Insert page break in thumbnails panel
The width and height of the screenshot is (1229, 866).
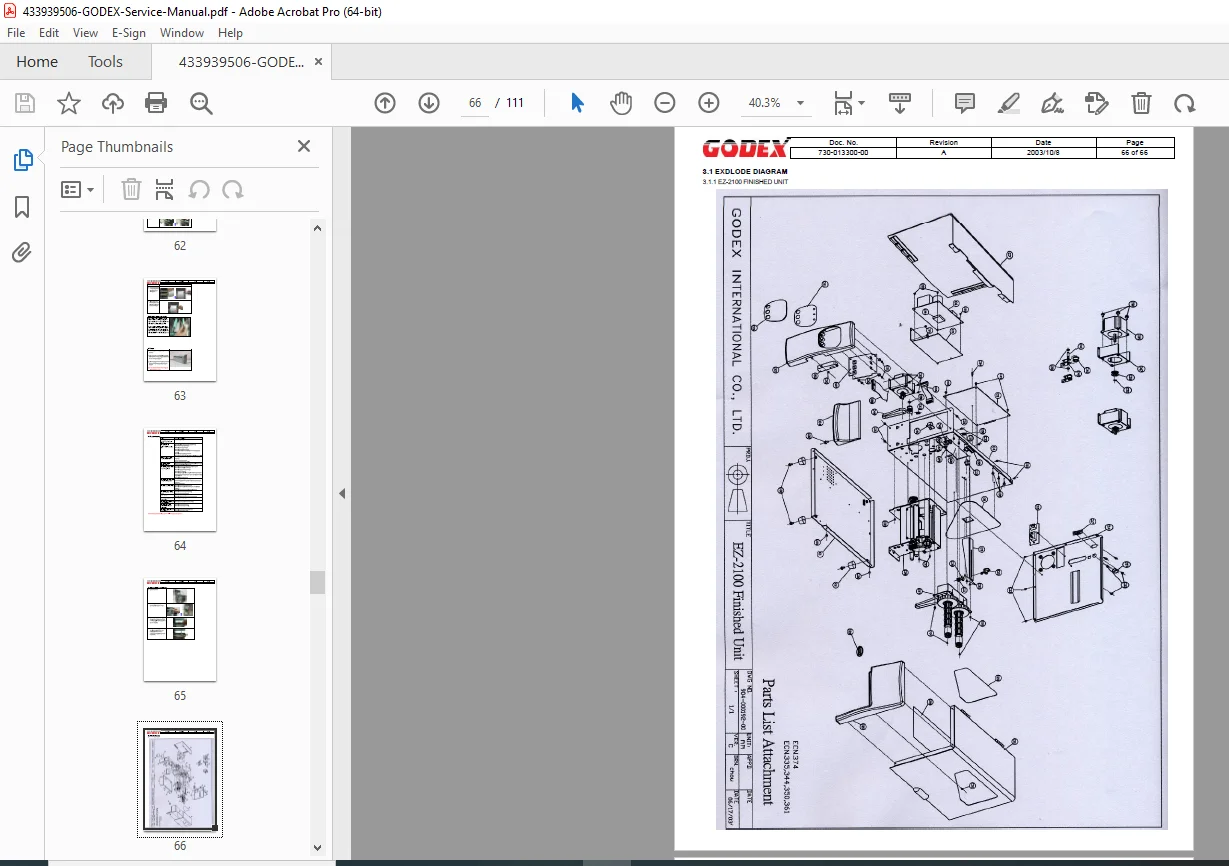click(165, 189)
